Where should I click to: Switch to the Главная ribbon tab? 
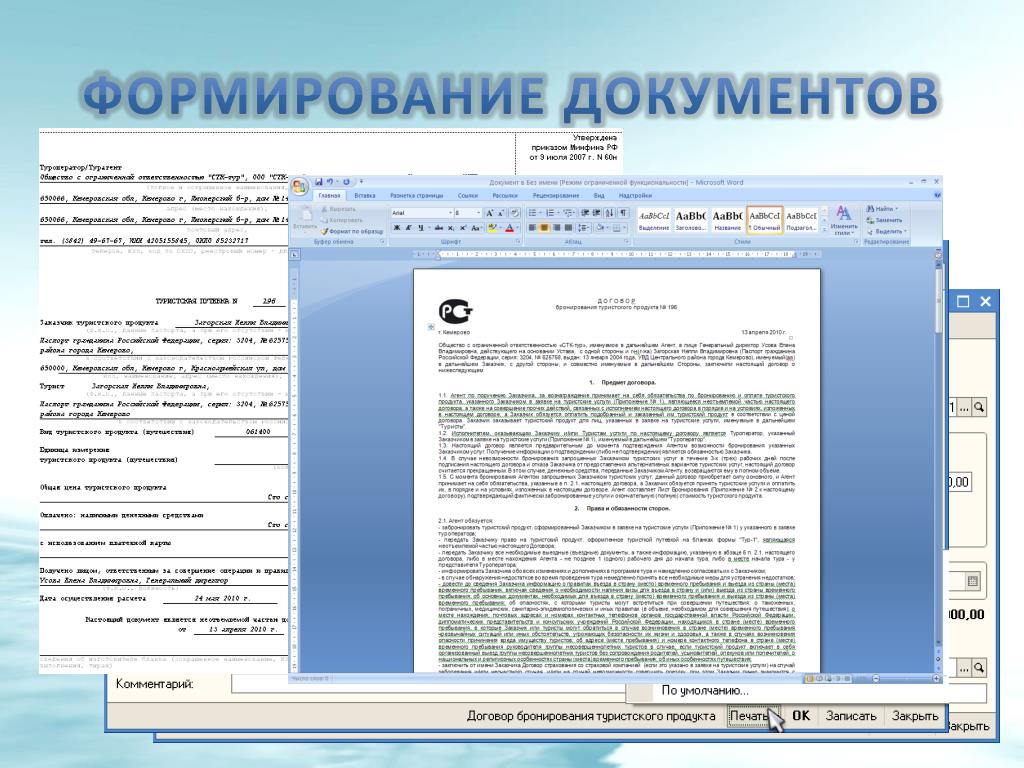pyautogui.click(x=329, y=195)
